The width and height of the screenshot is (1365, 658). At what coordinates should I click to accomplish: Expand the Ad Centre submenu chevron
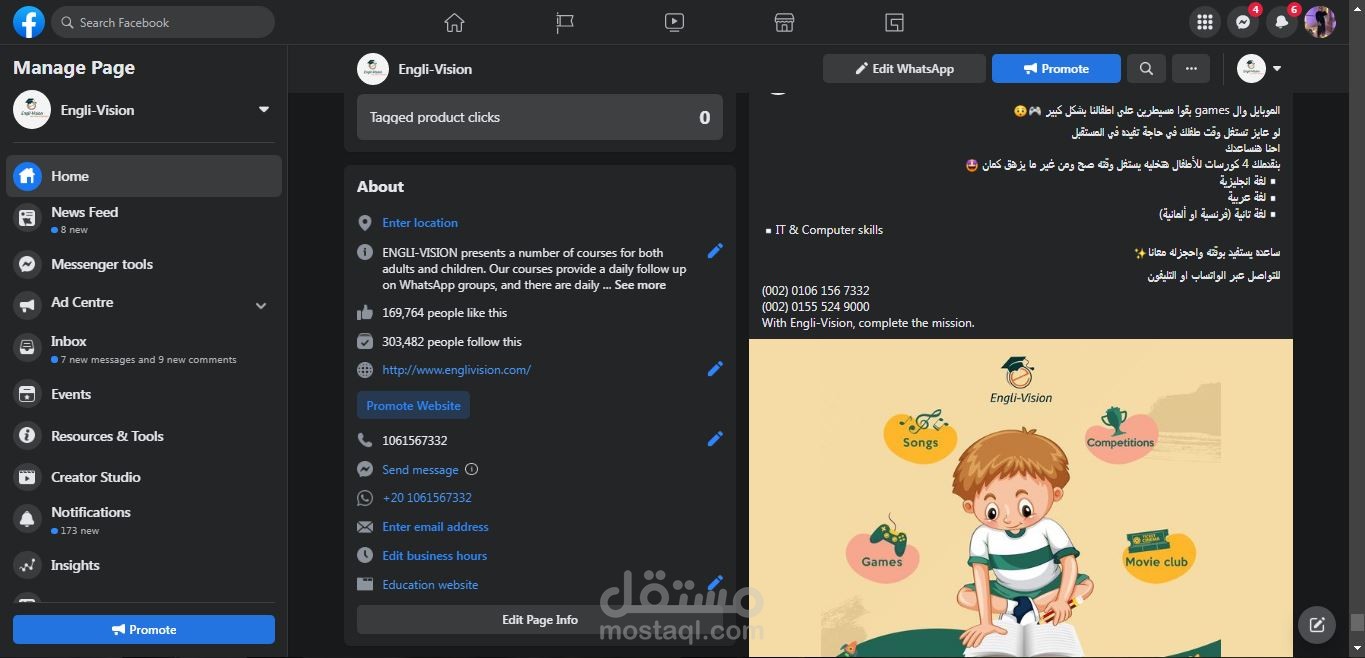(x=261, y=306)
